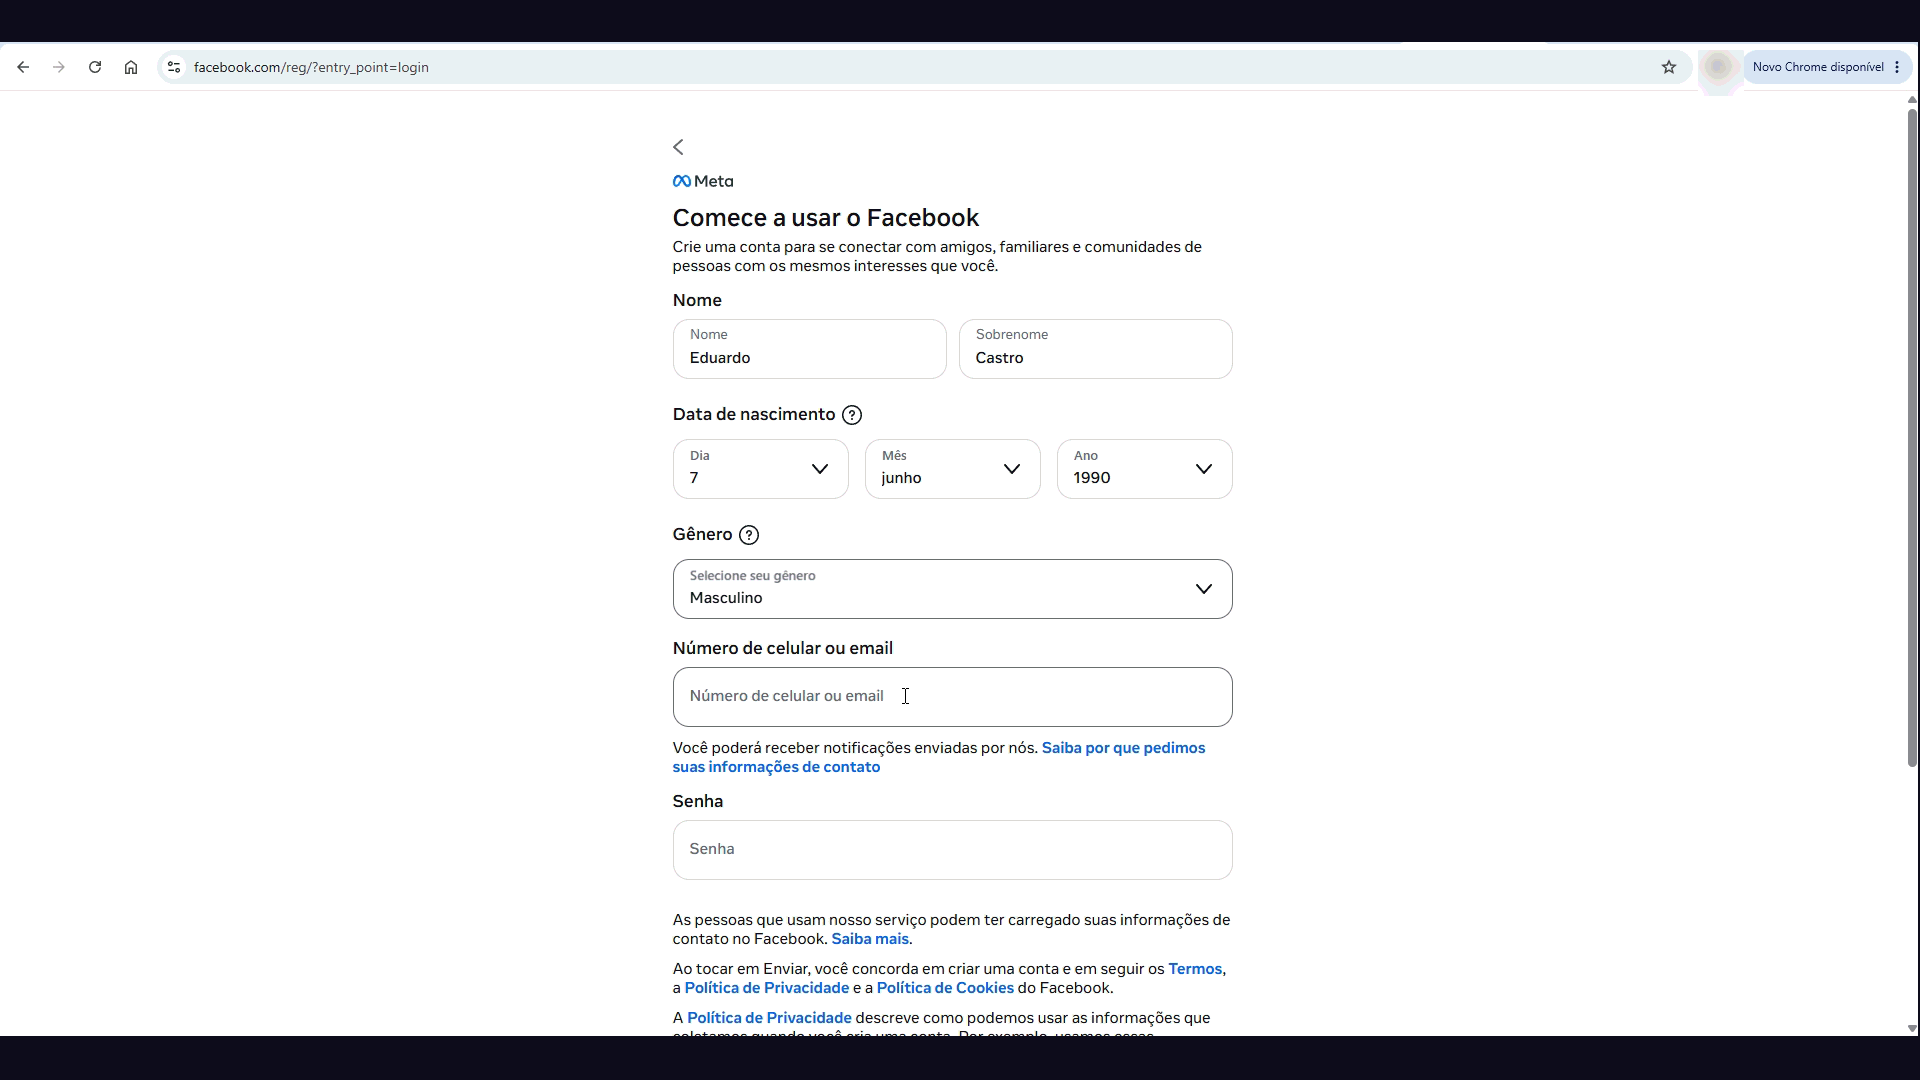The width and height of the screenshot is (1920, 1080).
Task: Focus the Nome field containing Eduardo
Action: click(810, 349)
